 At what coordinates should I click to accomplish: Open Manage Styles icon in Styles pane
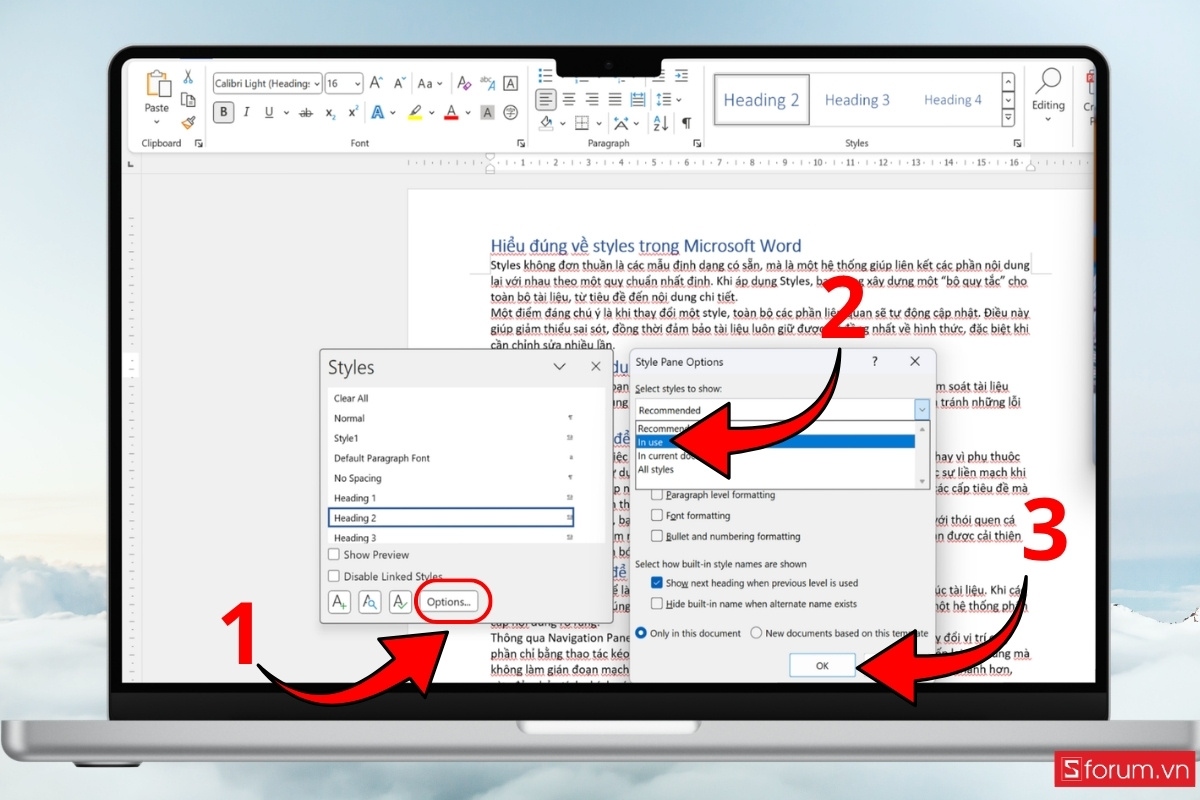400,602
